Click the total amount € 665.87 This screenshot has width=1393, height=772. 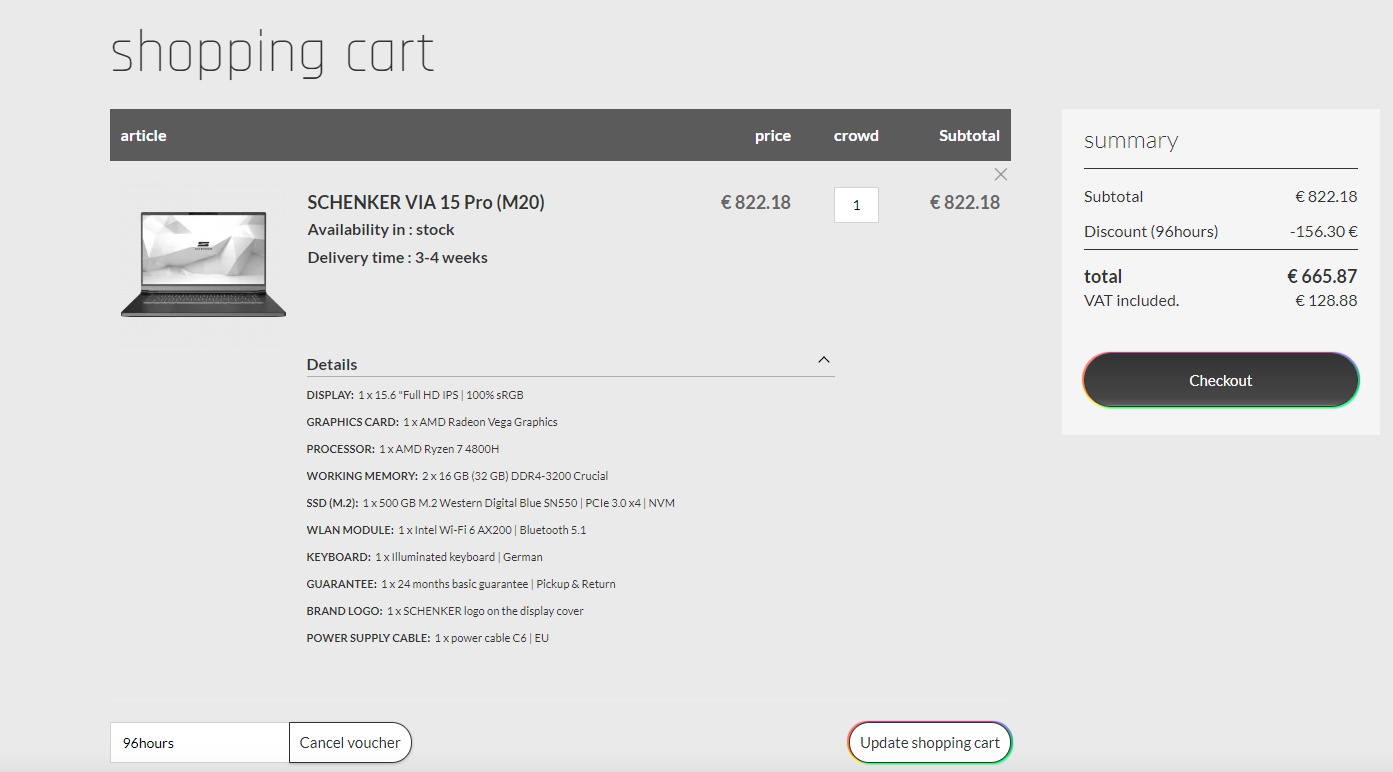1322,276
